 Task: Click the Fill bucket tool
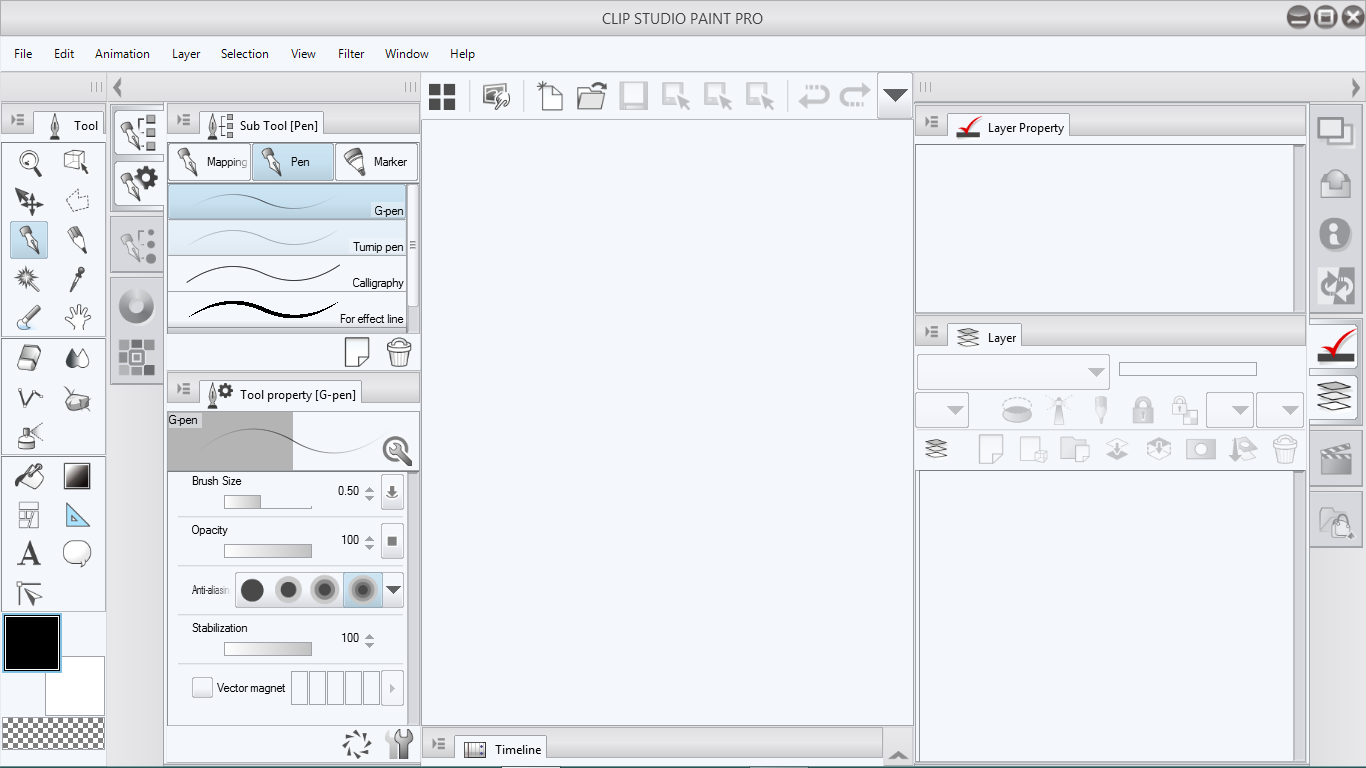click(x=30, y=476)
